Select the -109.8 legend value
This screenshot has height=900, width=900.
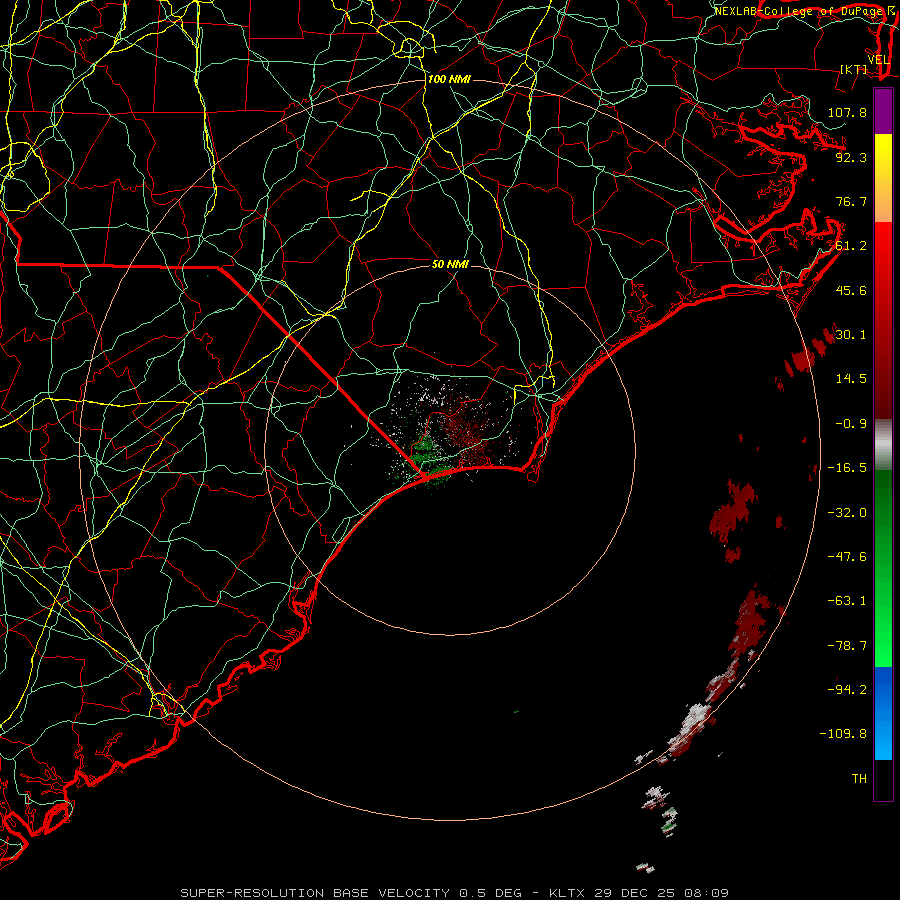[843, 734]
